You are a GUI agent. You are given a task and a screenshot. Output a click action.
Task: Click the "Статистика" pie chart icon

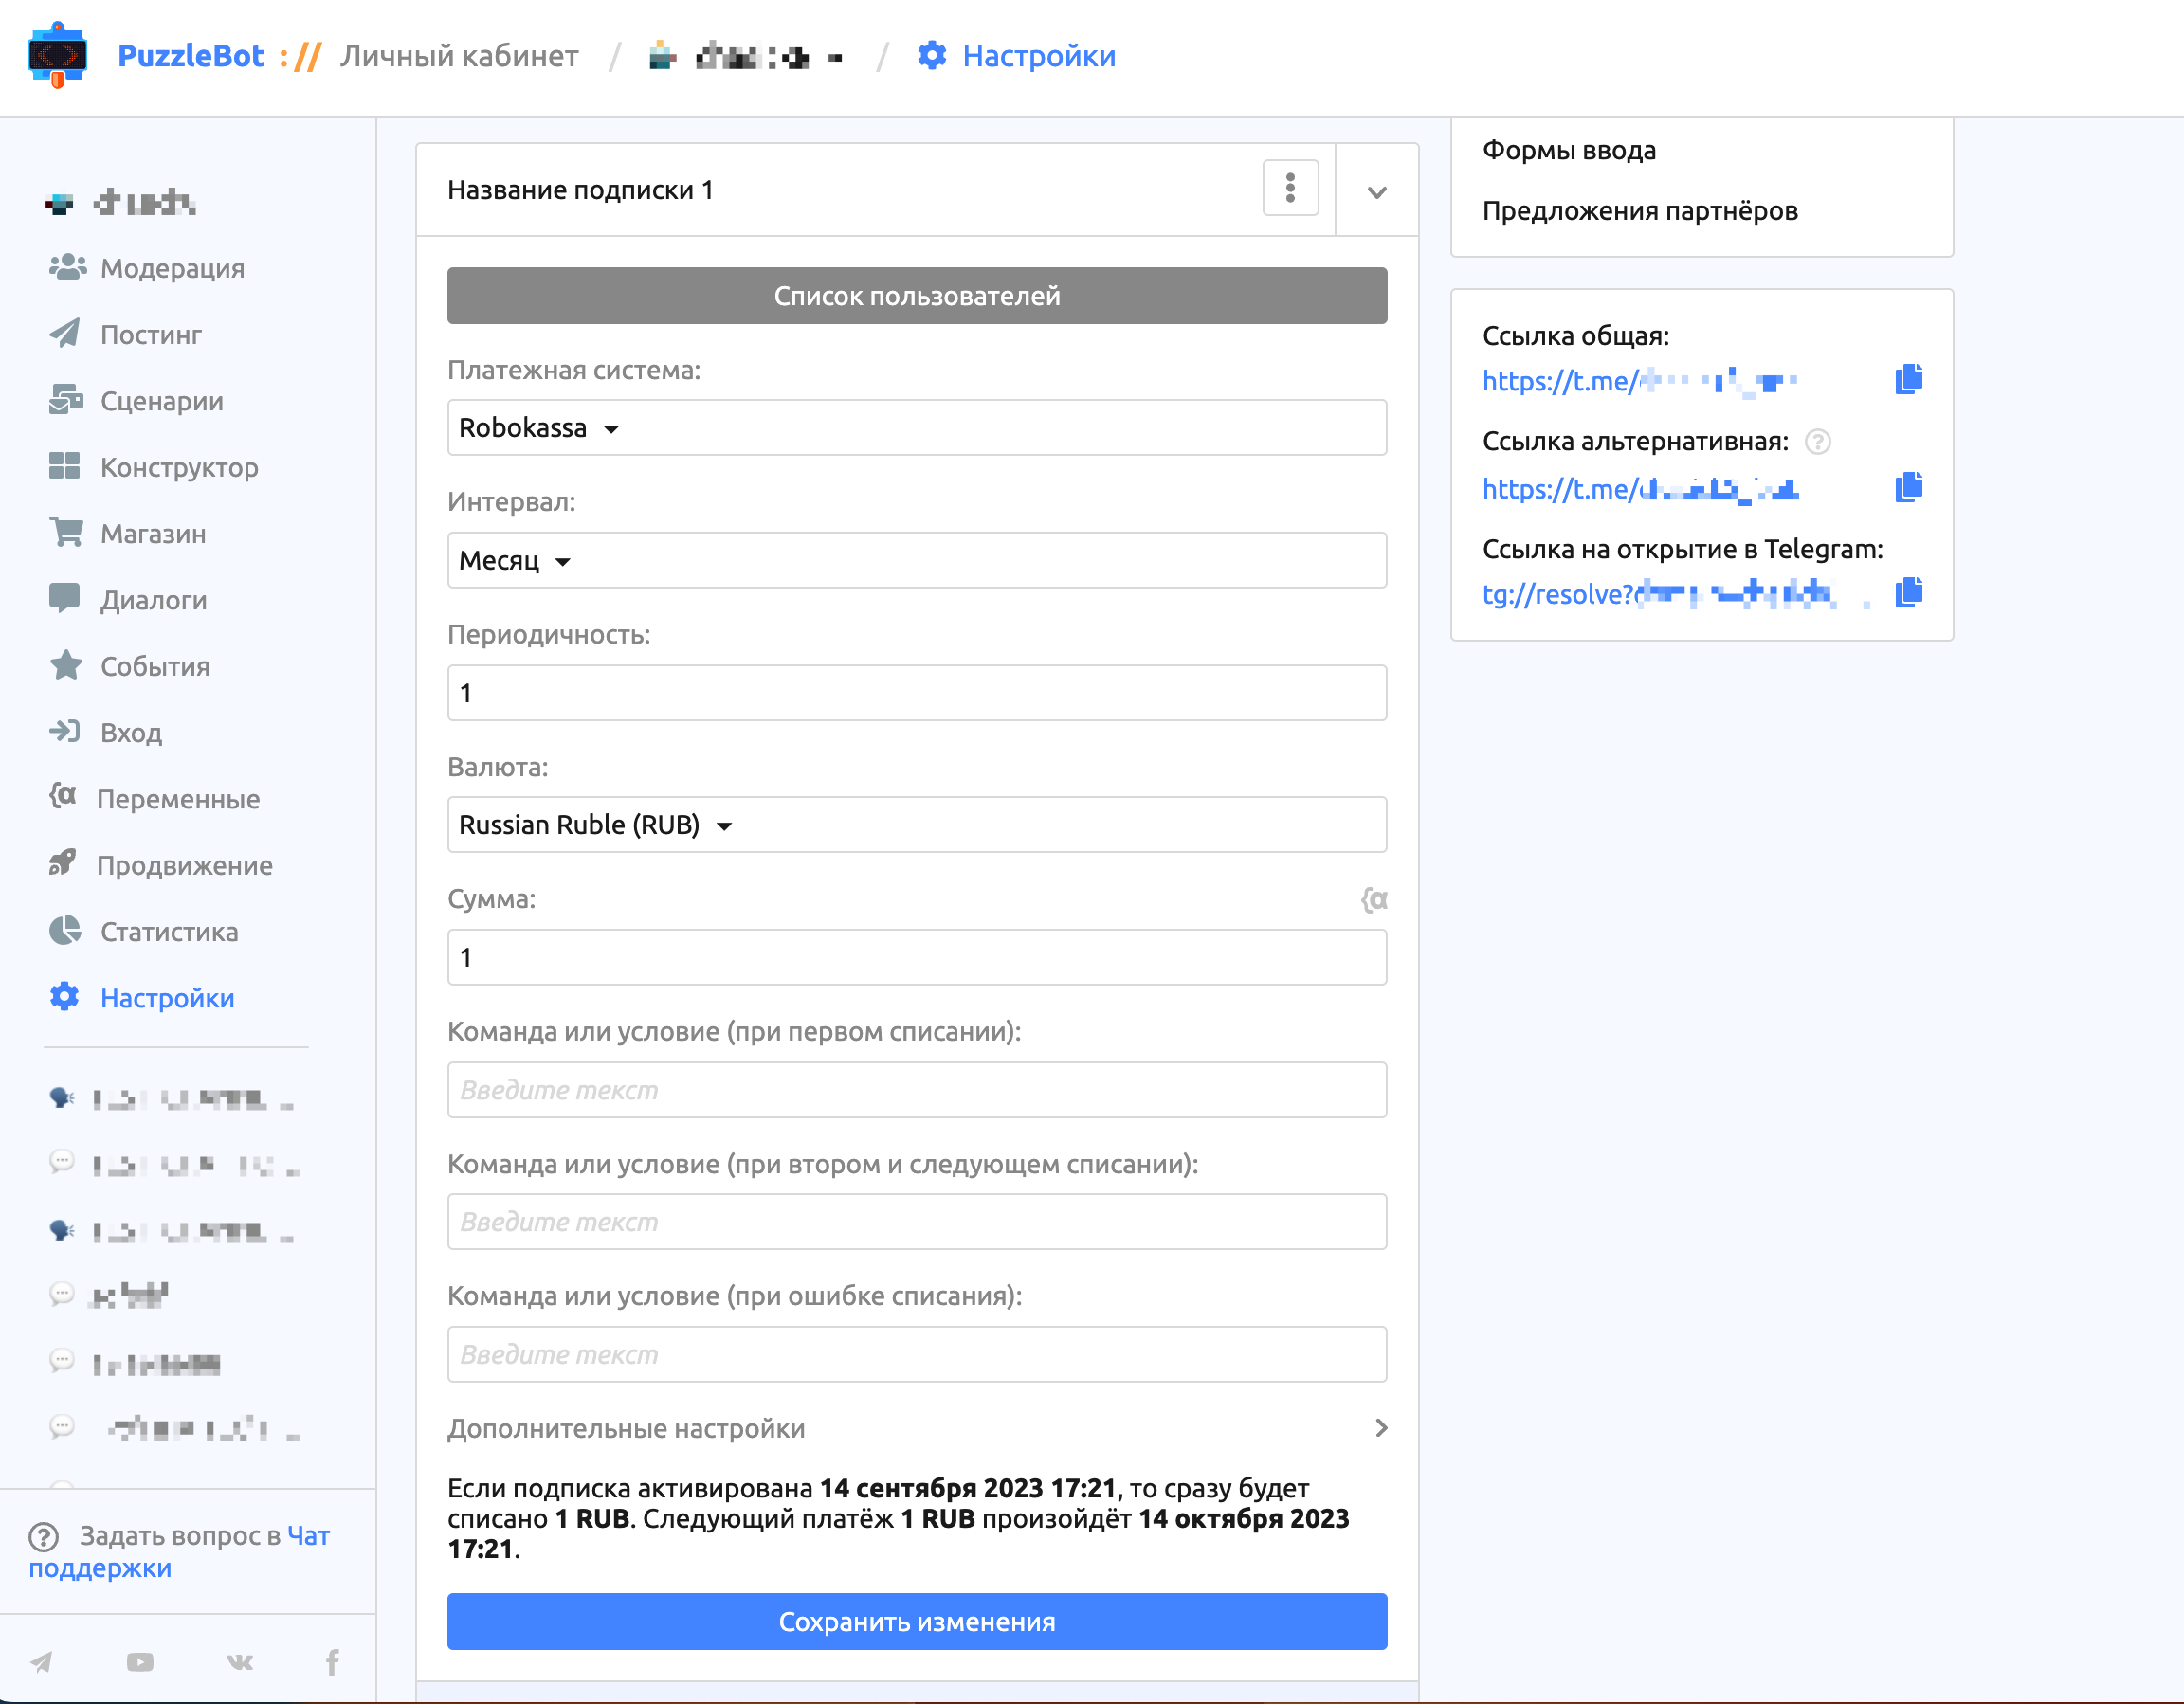(65, 930)
